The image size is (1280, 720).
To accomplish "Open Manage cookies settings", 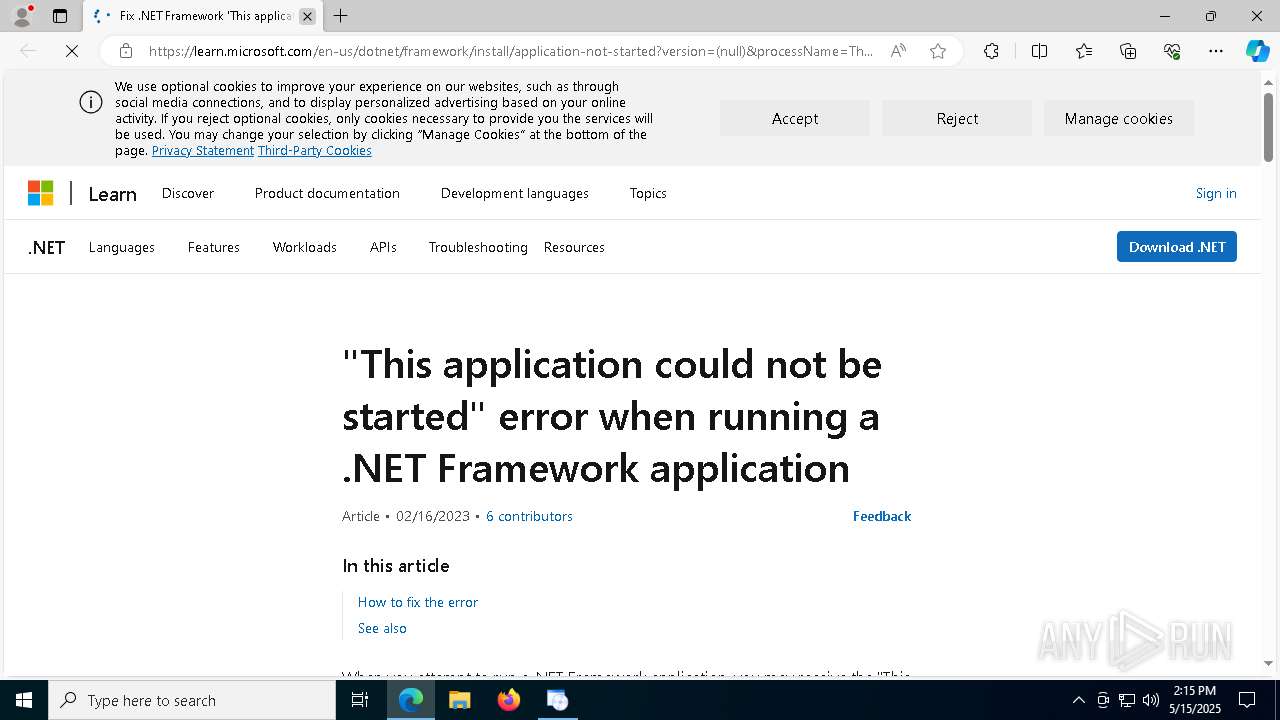I will coord(1119,118).
